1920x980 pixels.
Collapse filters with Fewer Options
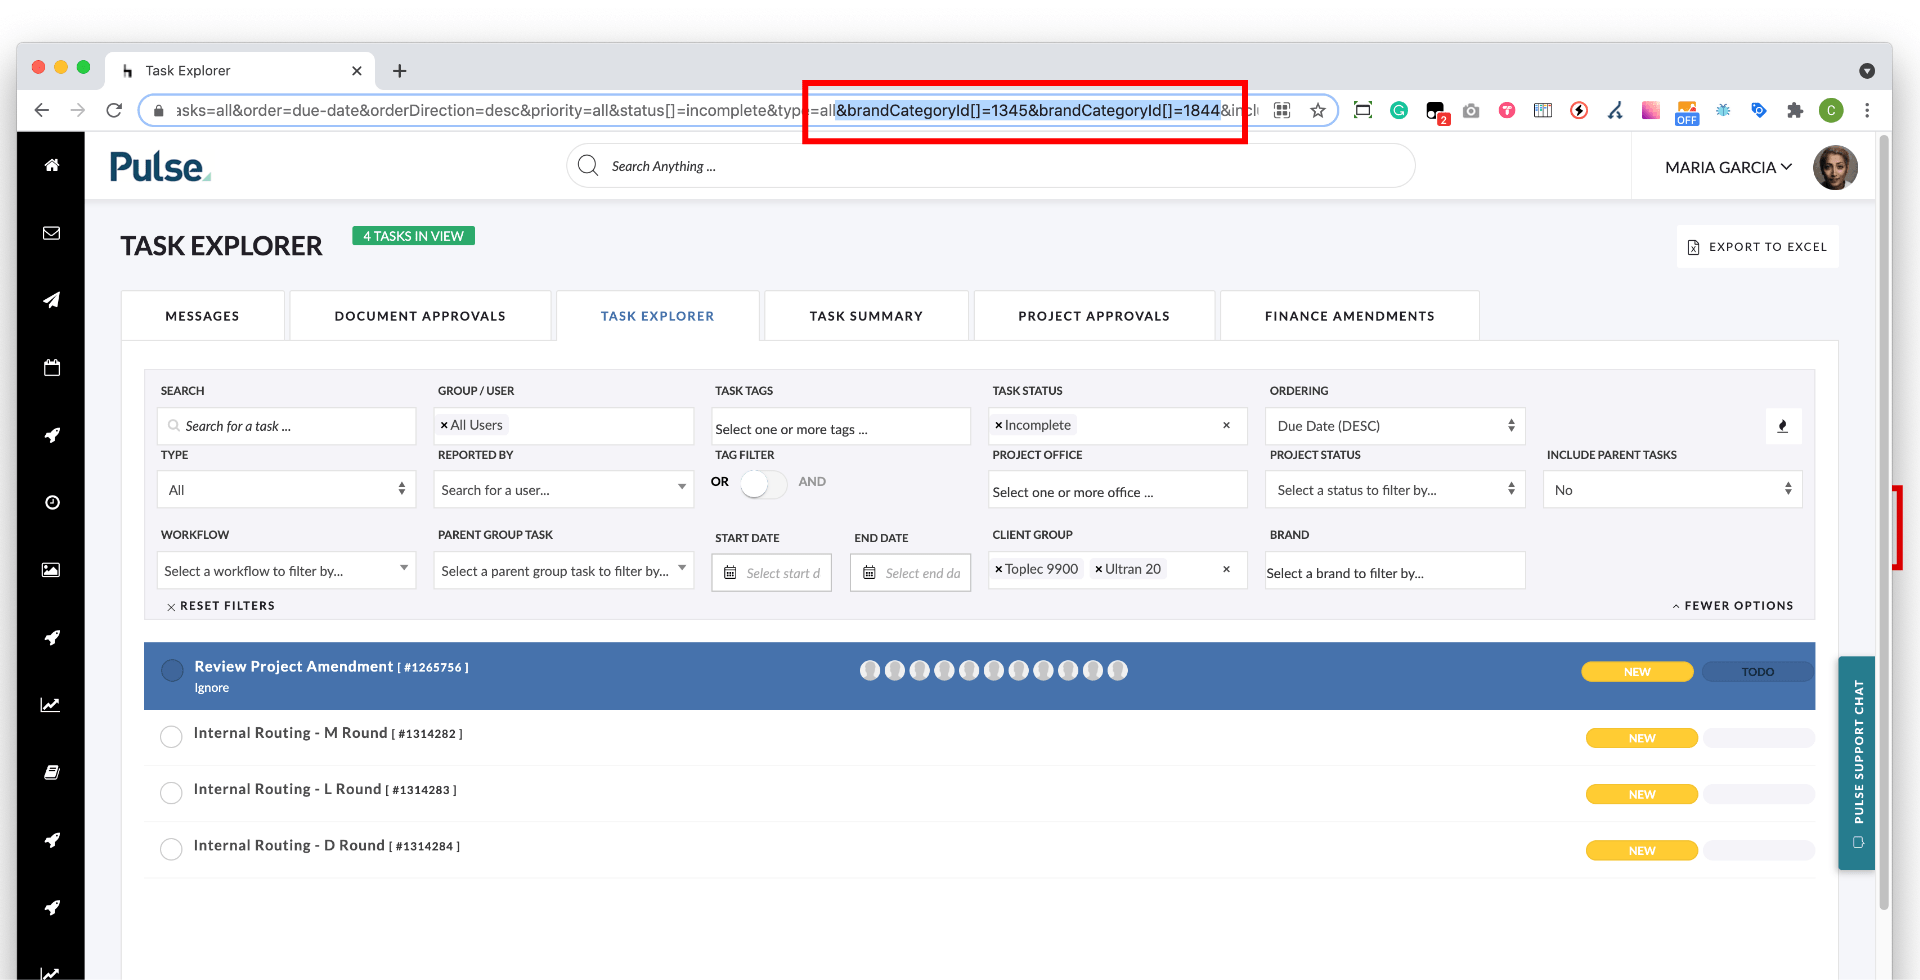[x=1733, y=605]
